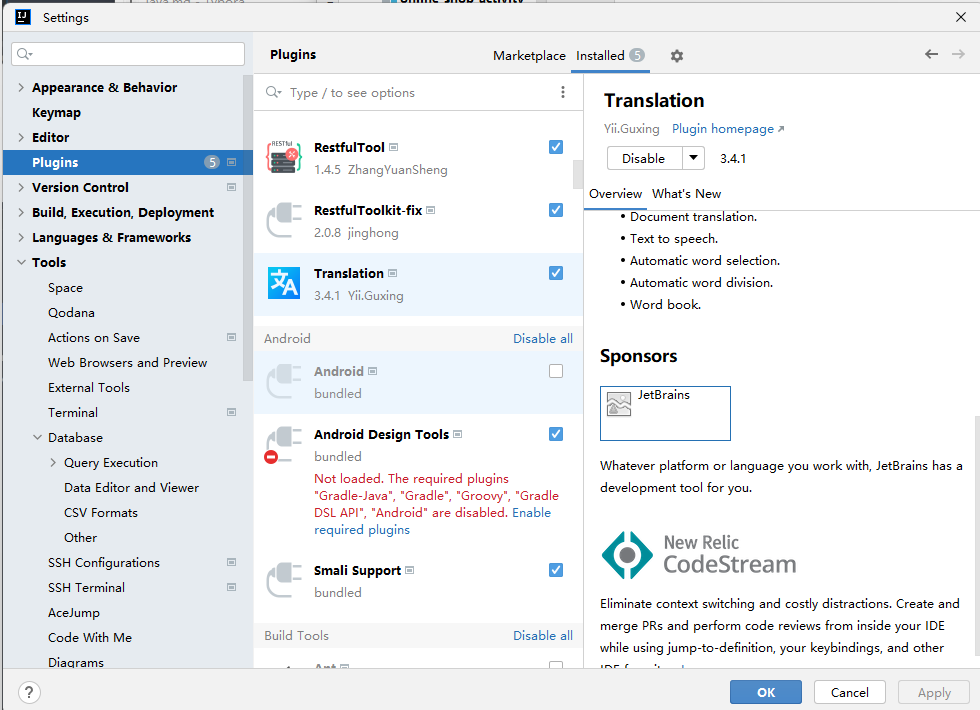The height and width of the screenshot is (710, 980).
Task: Click project-level icon beside Actions on Save
Action: (x=231, y=338)
